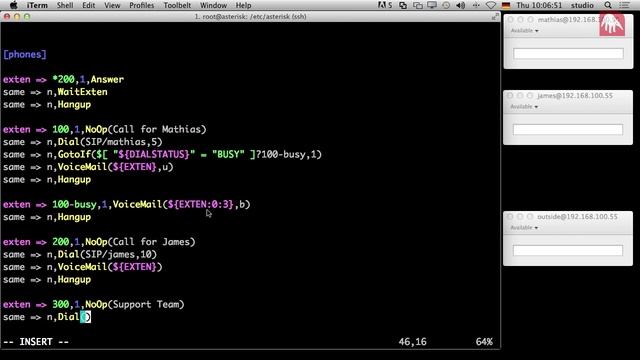Image resolution: width=640 pixels, height=360 pixels.
Task: Click the 100-busy extension label
Action: click(74, 204)
